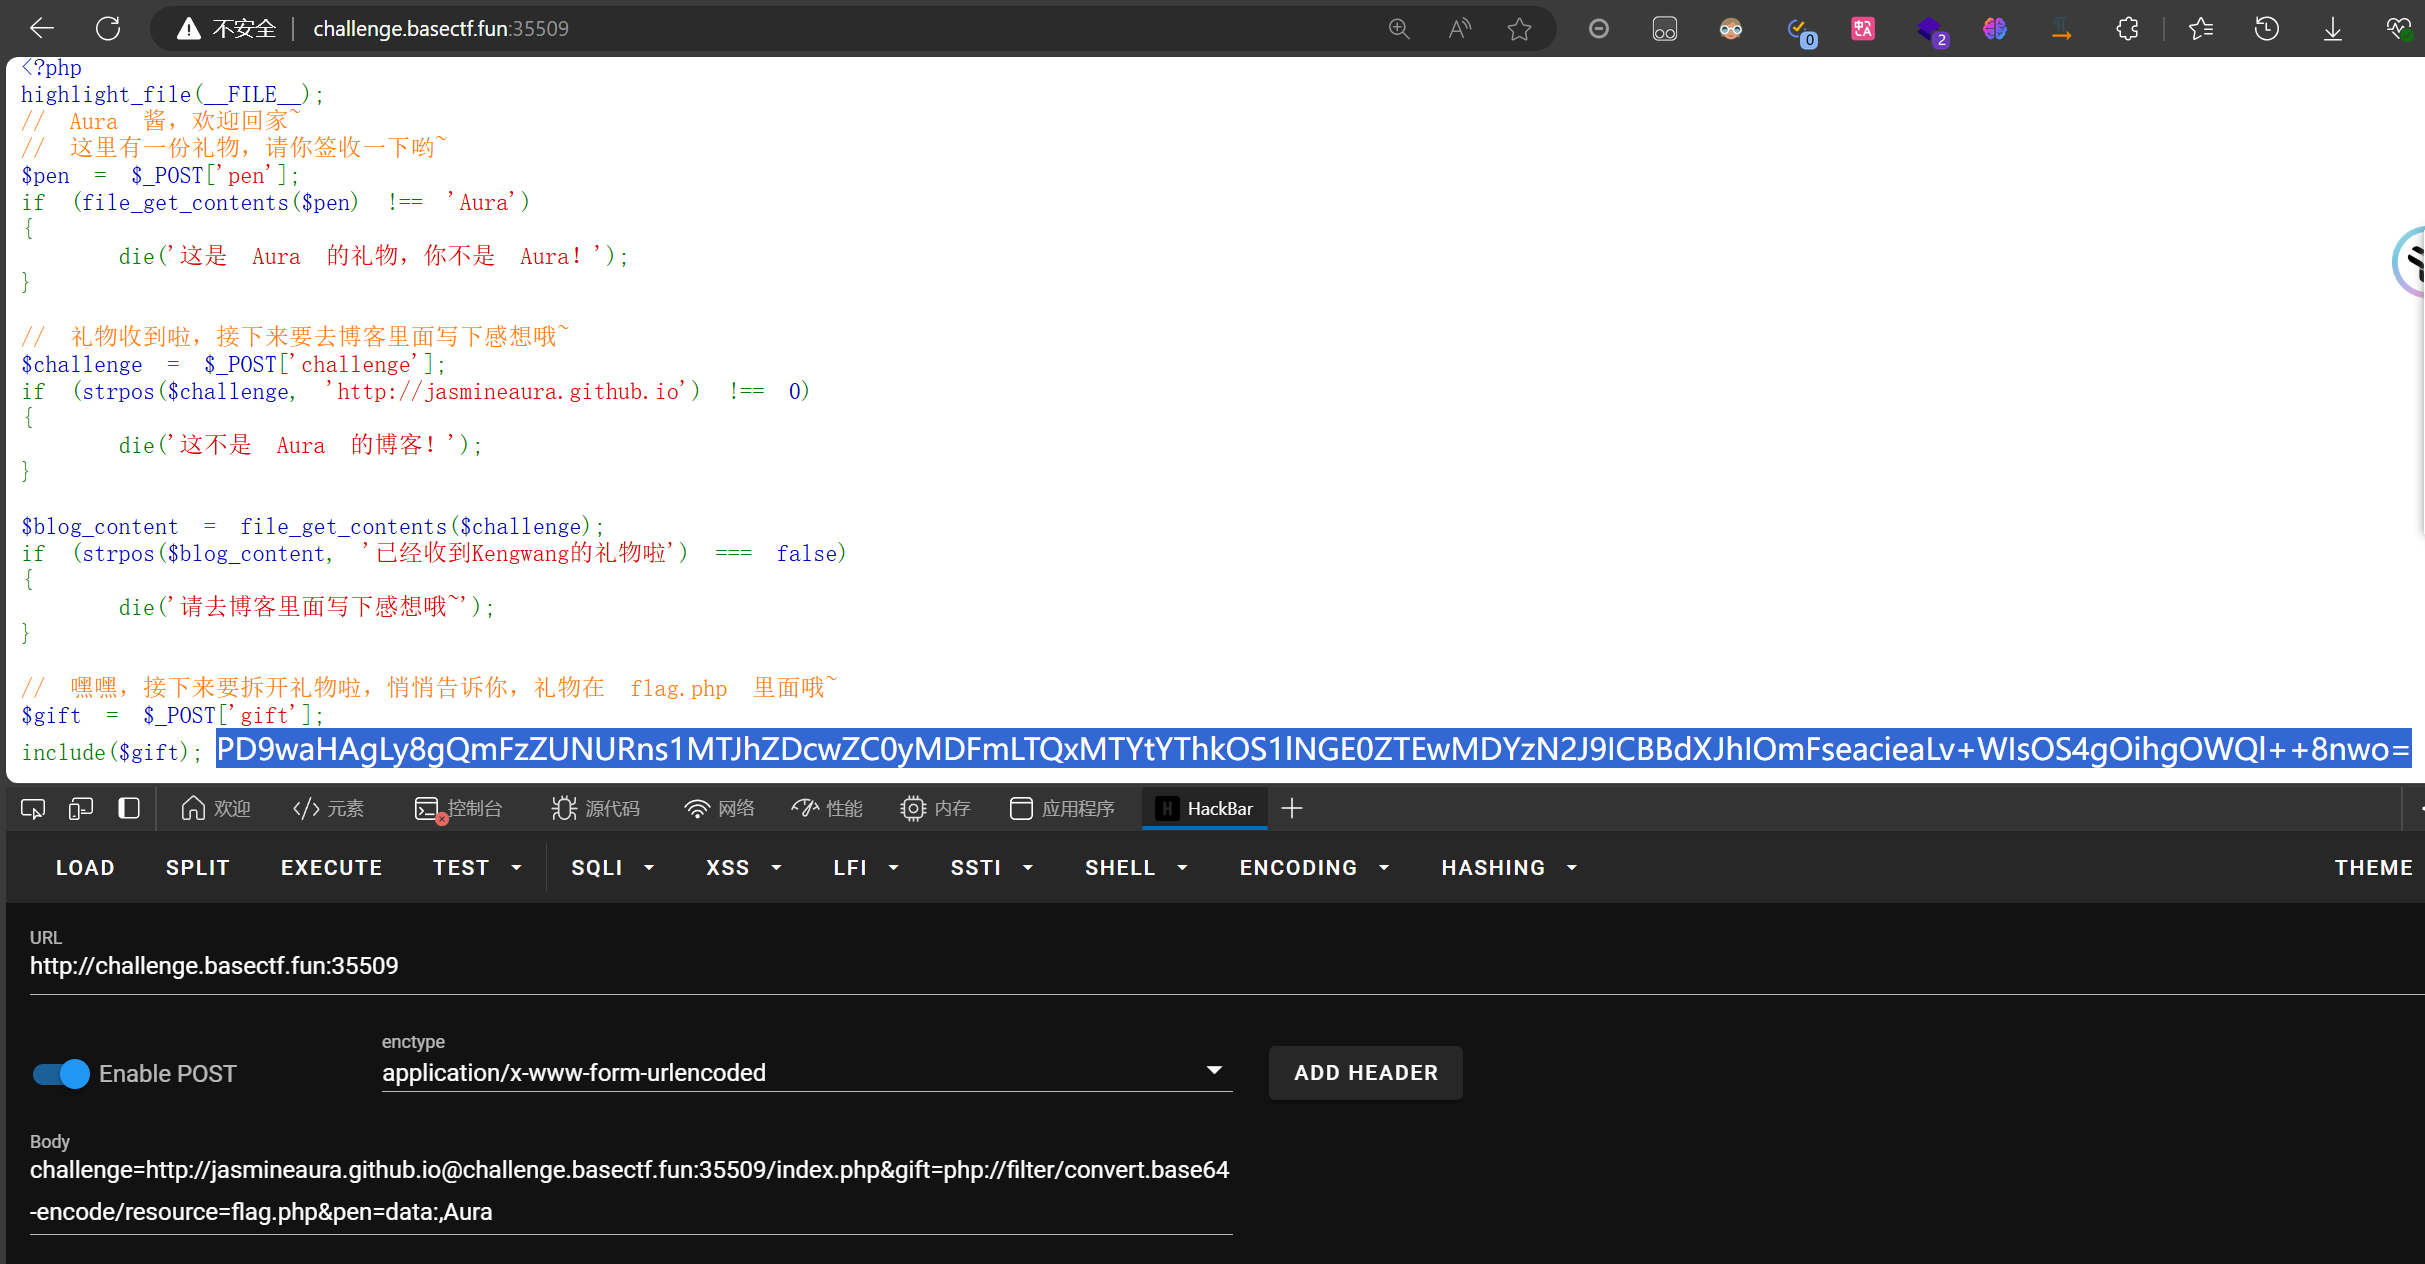Expand the SSTI dropdown menu

tap(992, 867)
